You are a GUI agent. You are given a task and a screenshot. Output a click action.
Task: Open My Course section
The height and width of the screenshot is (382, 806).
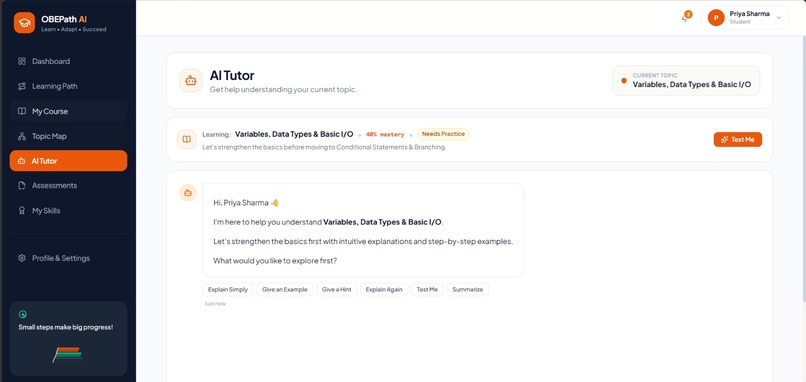68,111
